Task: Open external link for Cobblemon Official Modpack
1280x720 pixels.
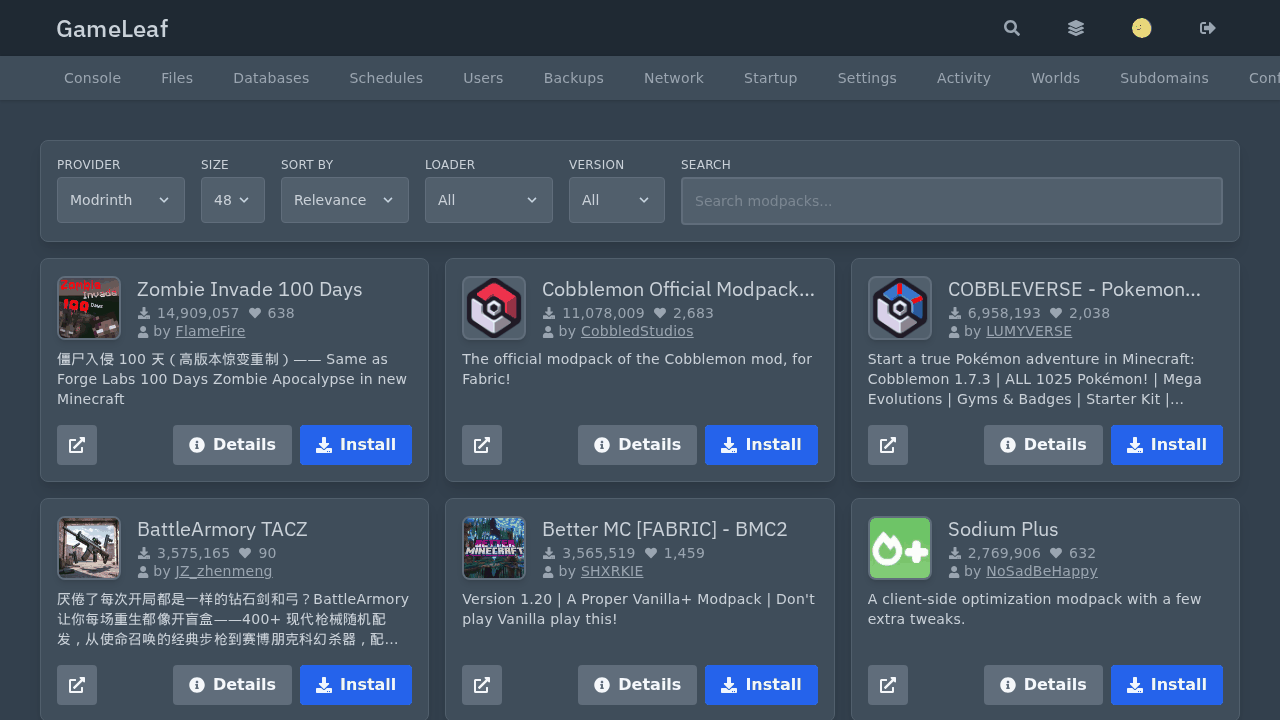Action: point(482,445)
